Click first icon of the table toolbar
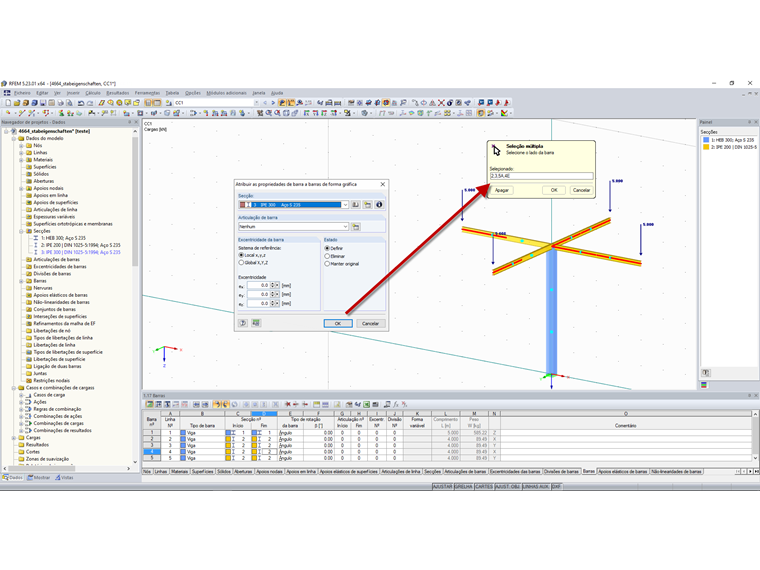Image resolution: width=760 pixels, height=570 pixels. point(149,404)
